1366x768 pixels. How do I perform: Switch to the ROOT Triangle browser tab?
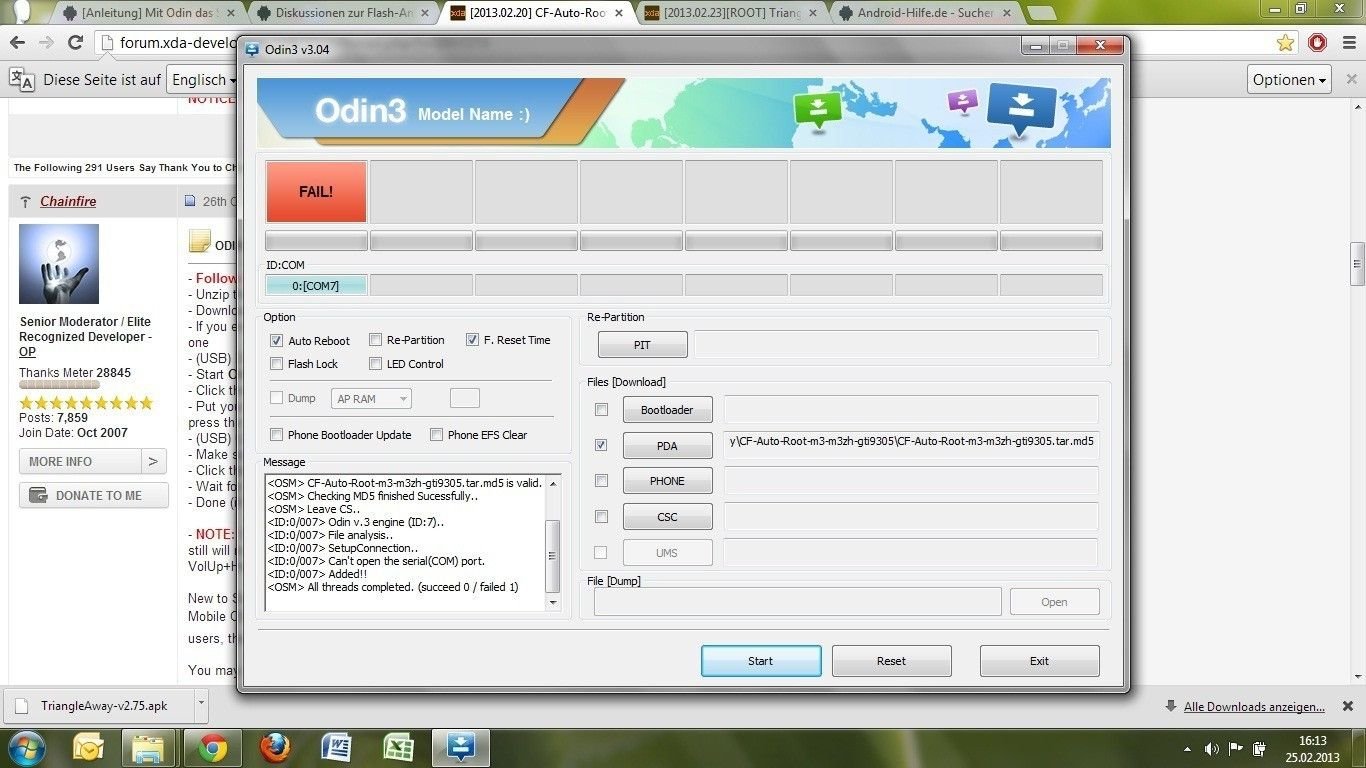click(731, 13)
